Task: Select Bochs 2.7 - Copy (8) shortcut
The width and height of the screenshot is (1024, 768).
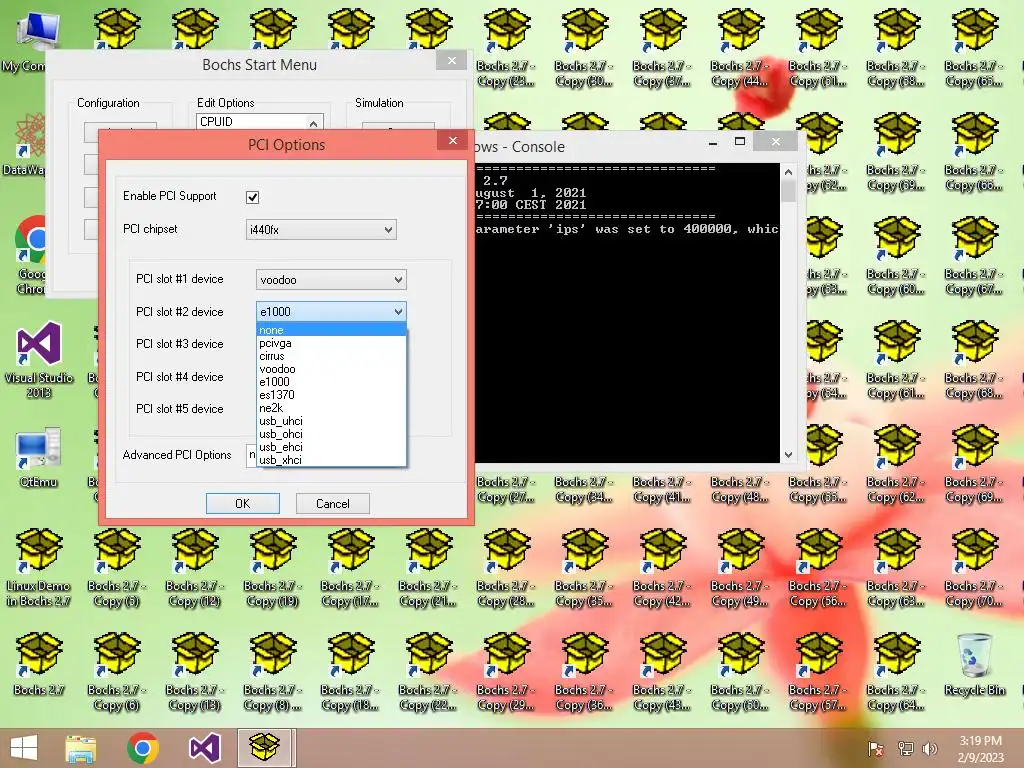Action: [273, 671]
